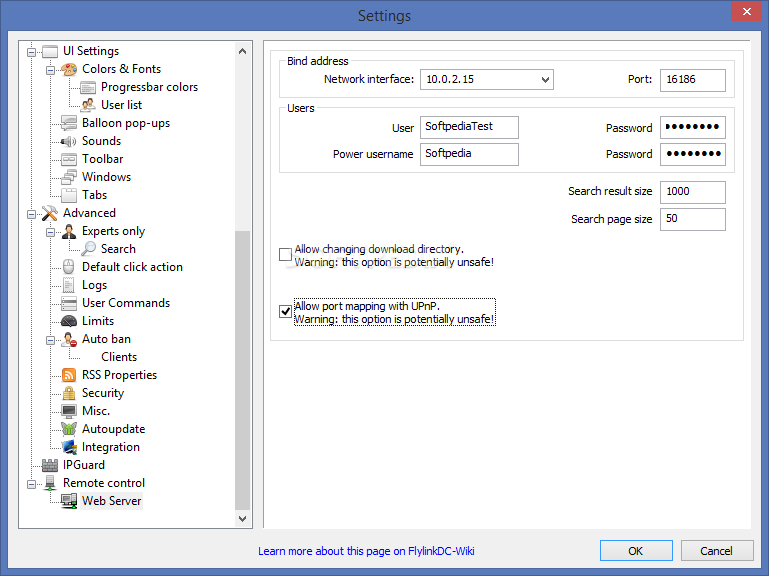Click the Sounds speaker icon
Image resolution: width=769 pixels, height=576 pixels.
tap(69, 141)
